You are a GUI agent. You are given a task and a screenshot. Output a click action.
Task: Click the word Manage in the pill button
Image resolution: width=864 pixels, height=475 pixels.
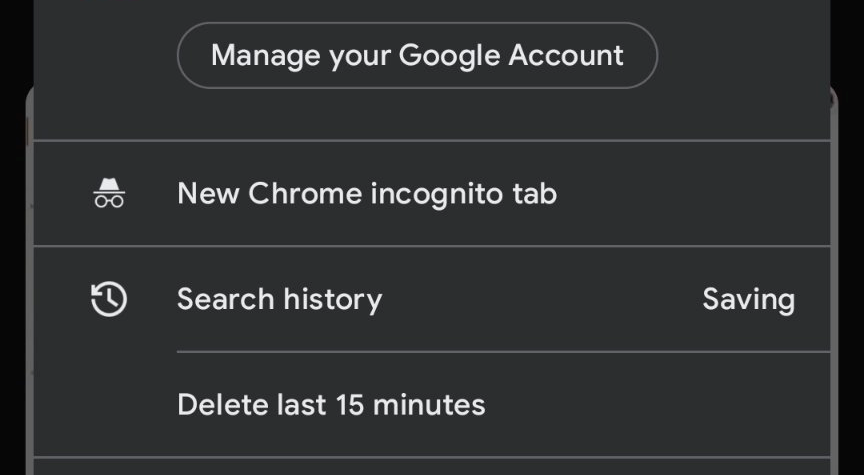[x=266, y=56]
